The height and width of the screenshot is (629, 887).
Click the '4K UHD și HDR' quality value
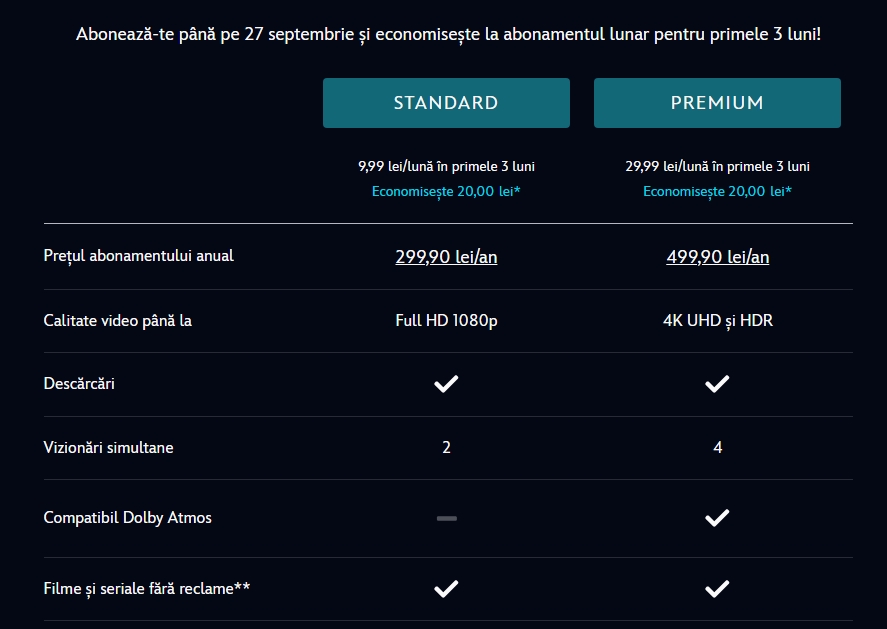pos(717,321)
